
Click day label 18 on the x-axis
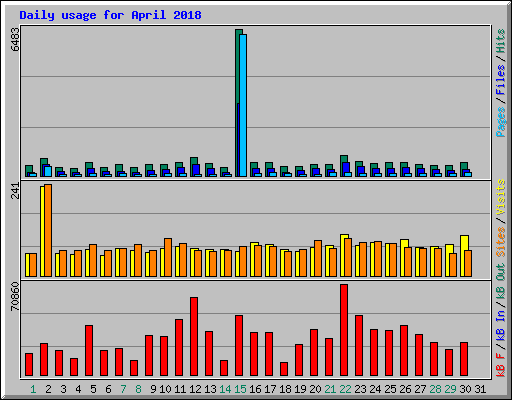coord(285,389)
